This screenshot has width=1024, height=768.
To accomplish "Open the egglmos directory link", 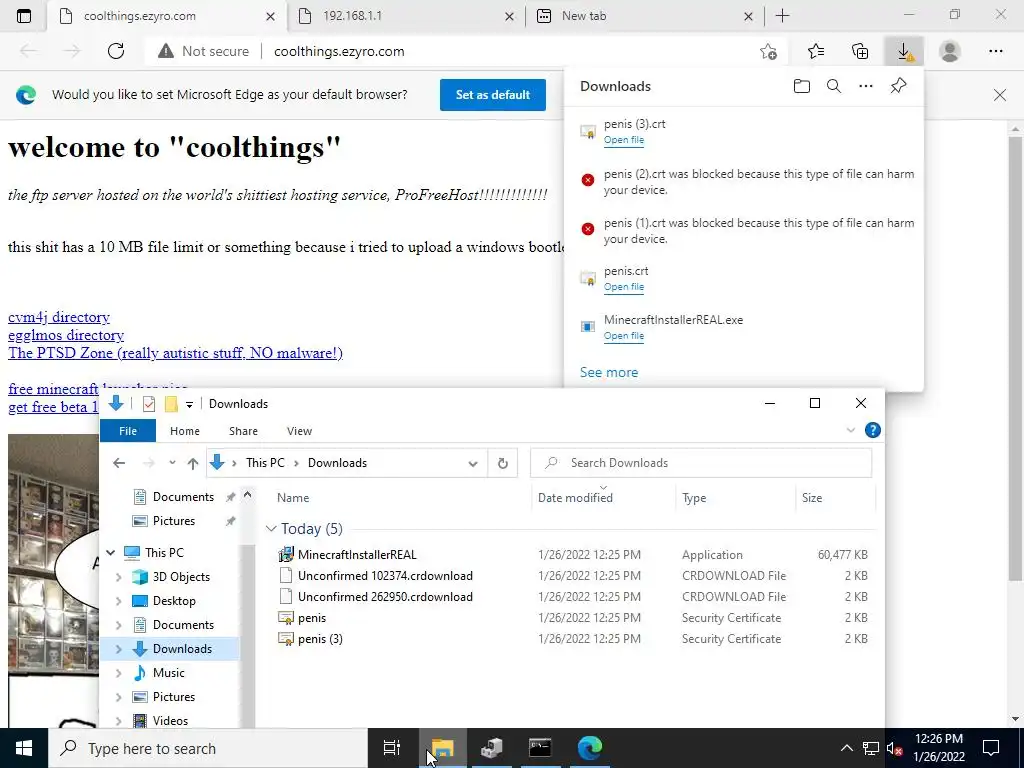I will click(66, 335).
